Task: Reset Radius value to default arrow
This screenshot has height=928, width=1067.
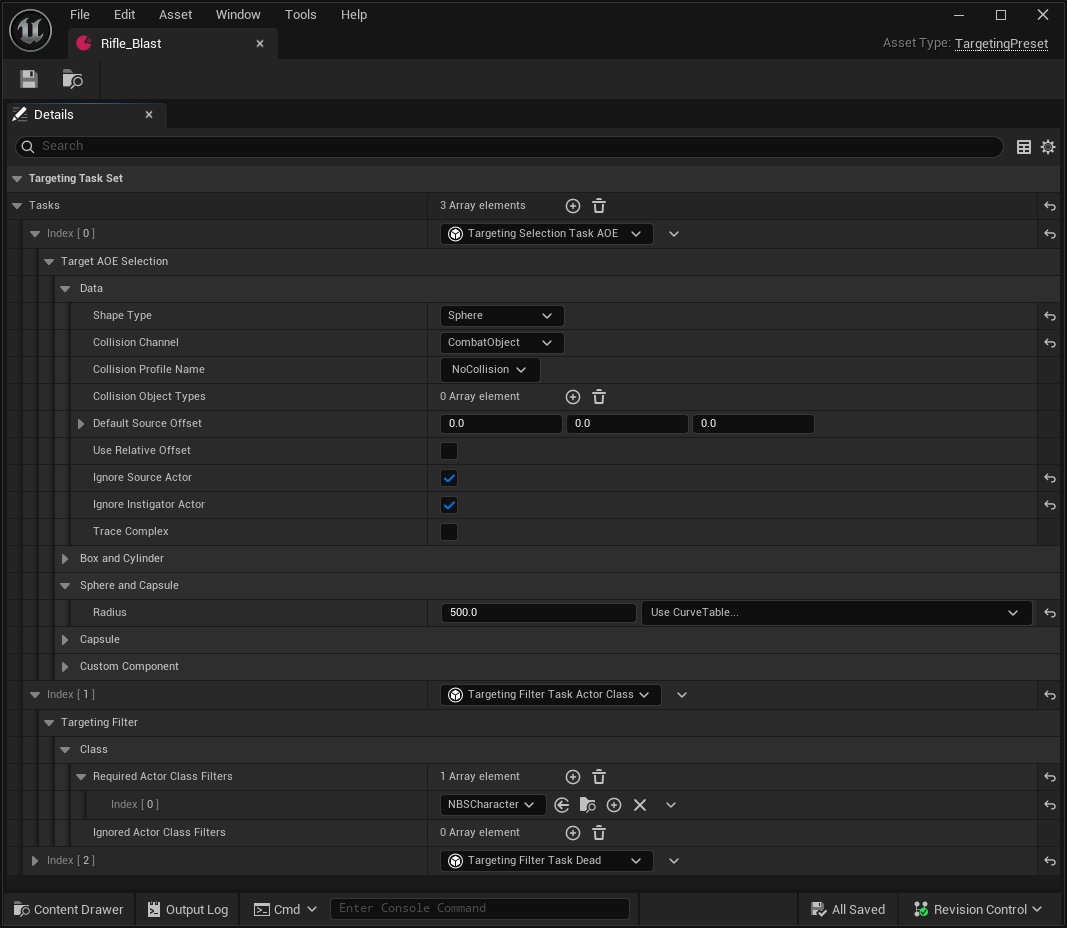Action: point(1050,613)
